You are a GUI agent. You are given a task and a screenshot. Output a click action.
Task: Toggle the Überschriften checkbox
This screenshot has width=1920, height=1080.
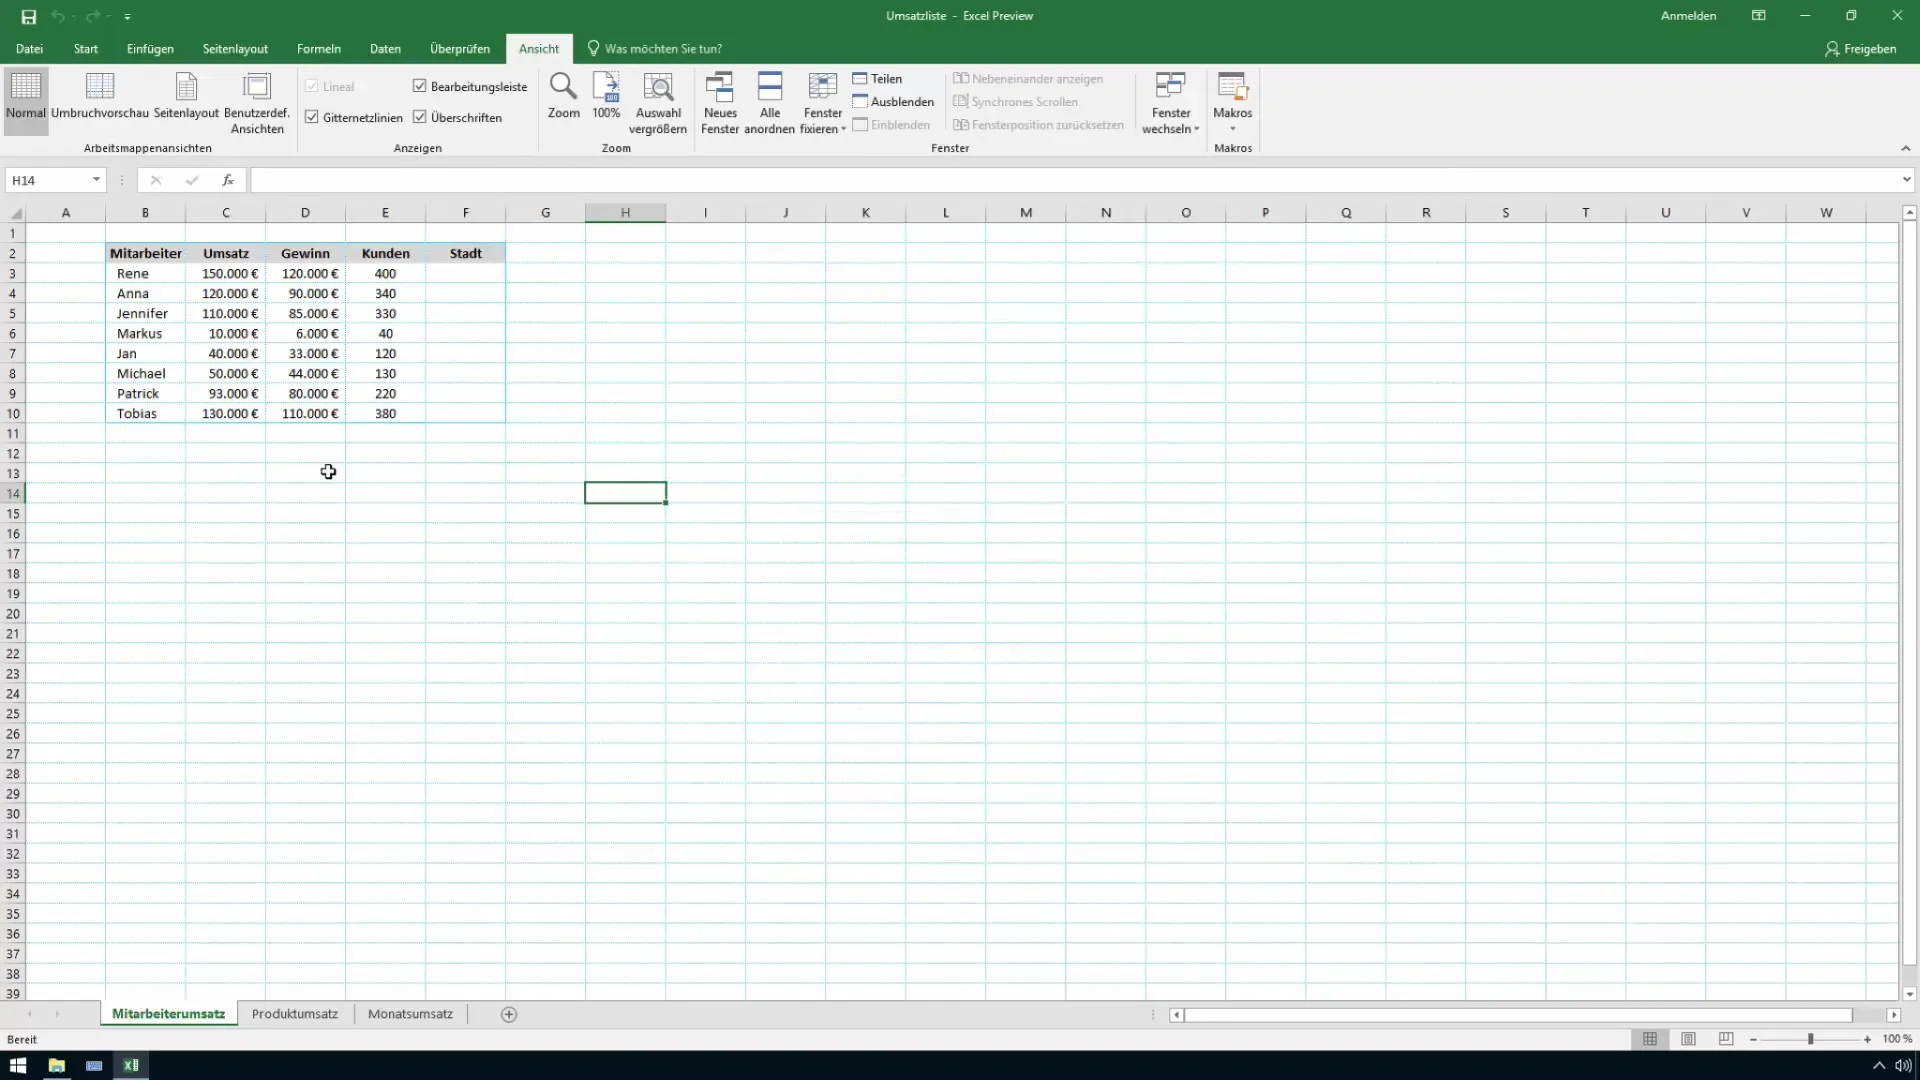420,117
